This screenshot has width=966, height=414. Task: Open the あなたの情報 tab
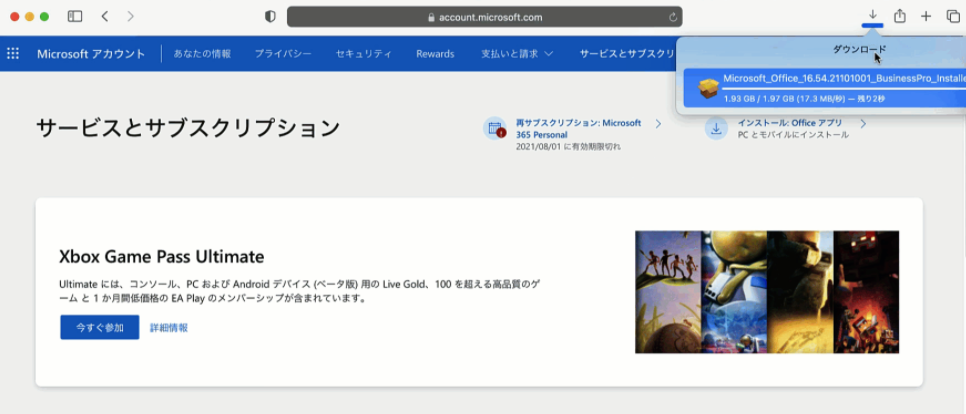click(x=202, y=54)
